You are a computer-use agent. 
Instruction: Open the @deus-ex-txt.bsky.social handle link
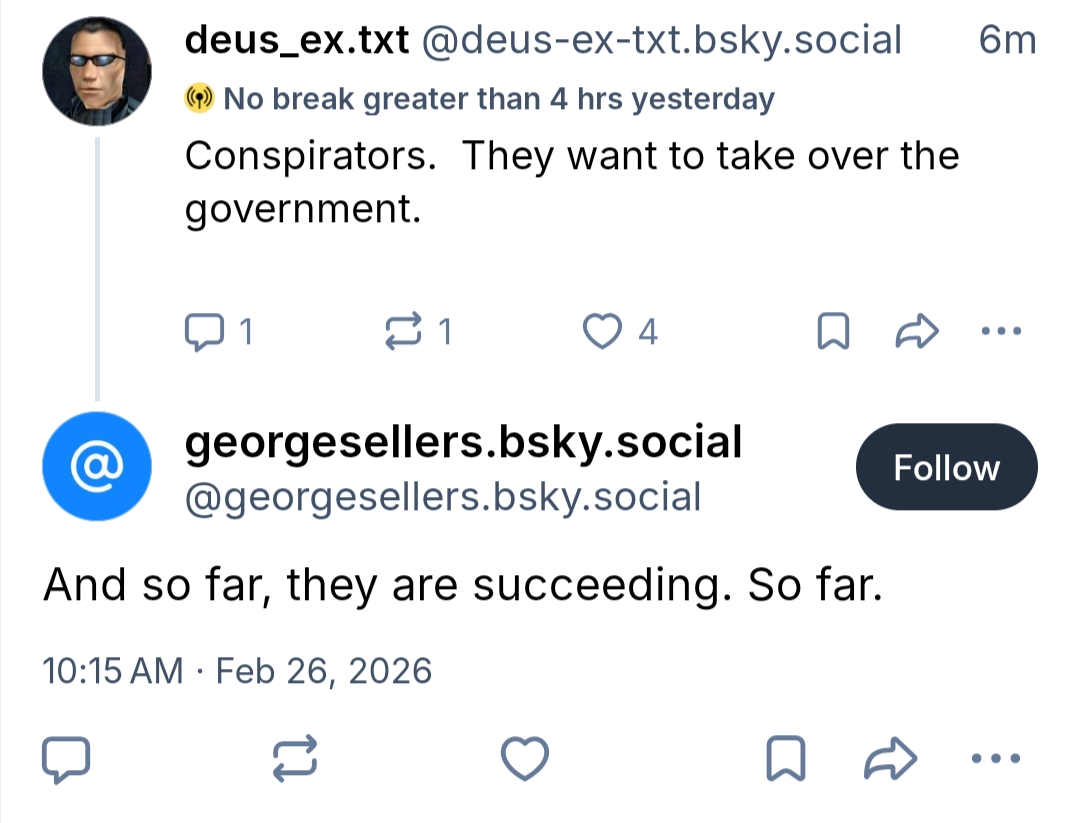click(x=662, y=41)
